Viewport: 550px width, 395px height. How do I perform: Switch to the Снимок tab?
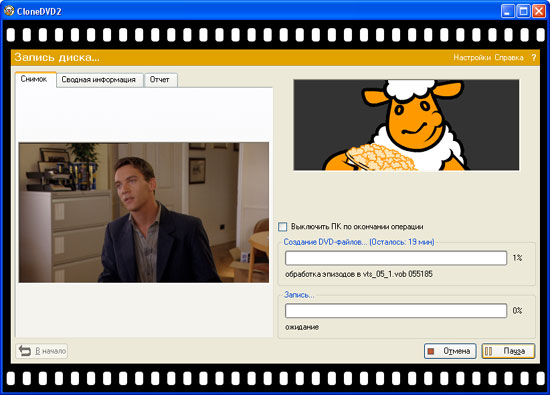pyautogui.click(x=34, y=79)
